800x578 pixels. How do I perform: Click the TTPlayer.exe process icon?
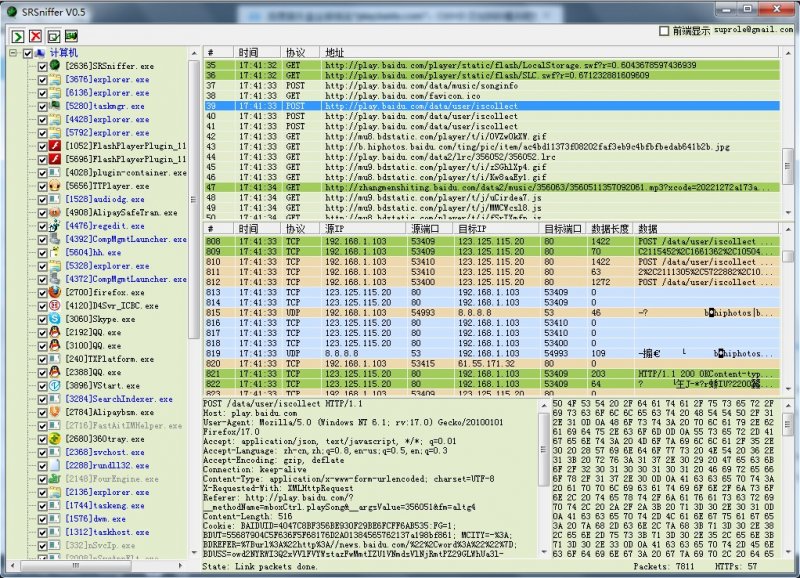[55, 186]
